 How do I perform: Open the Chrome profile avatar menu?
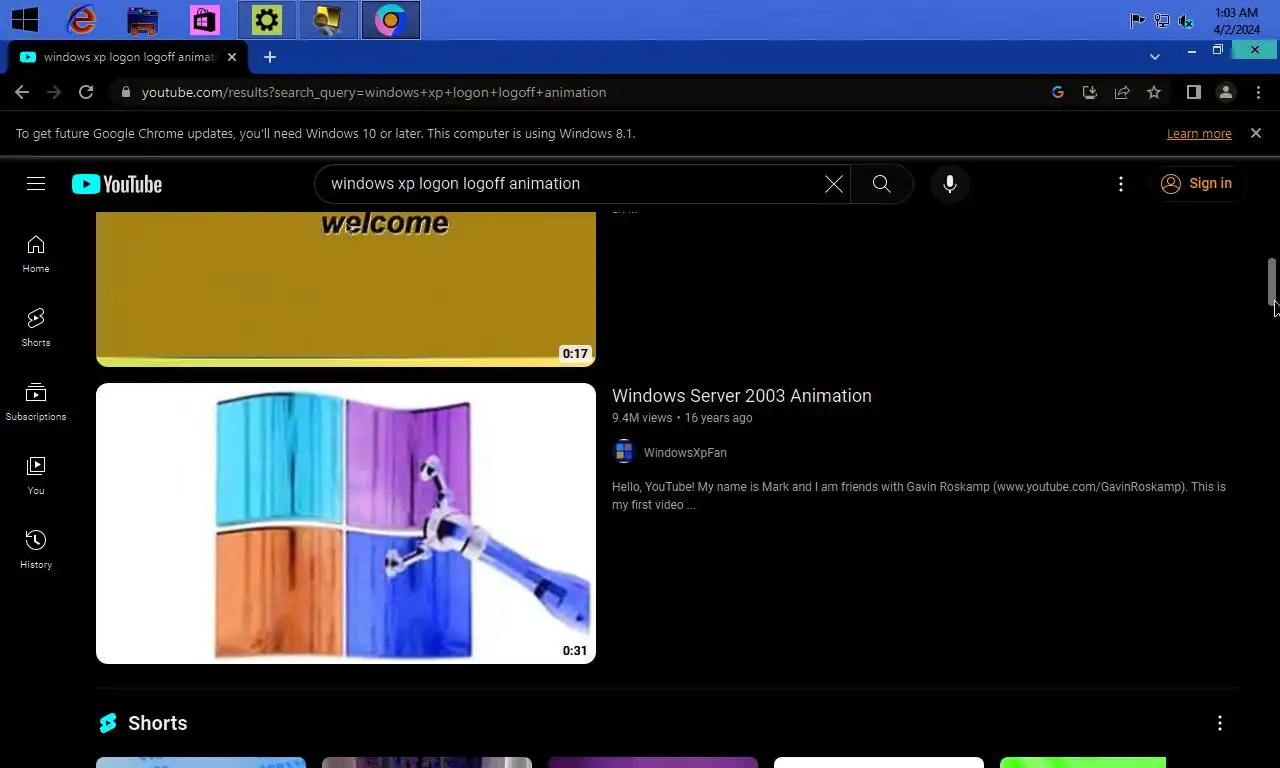tap(1226, 92)
